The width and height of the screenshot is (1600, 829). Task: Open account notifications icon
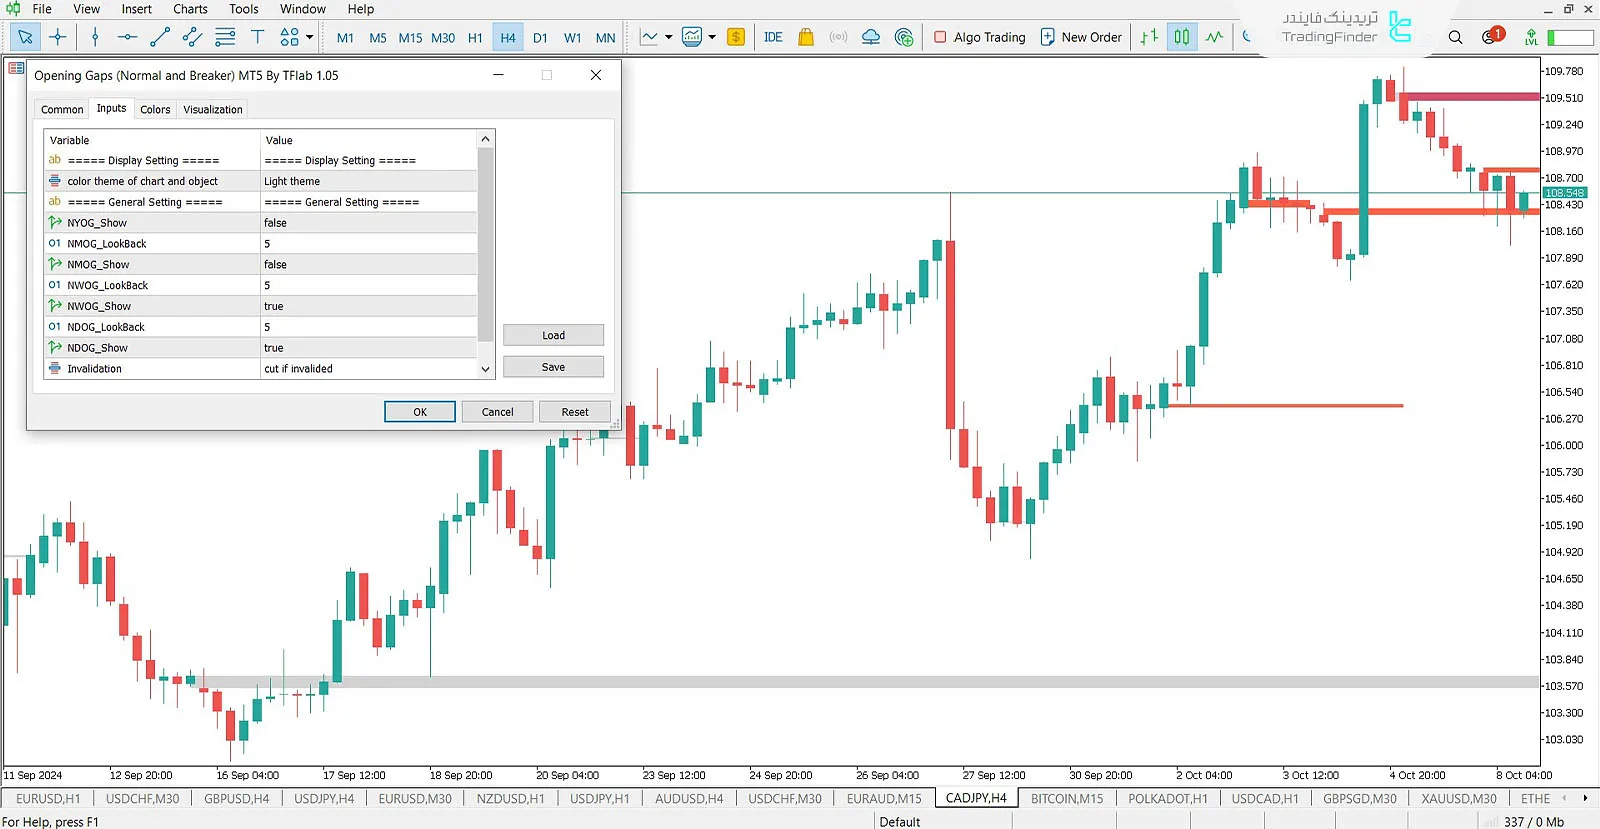(x=1492, y=36)
